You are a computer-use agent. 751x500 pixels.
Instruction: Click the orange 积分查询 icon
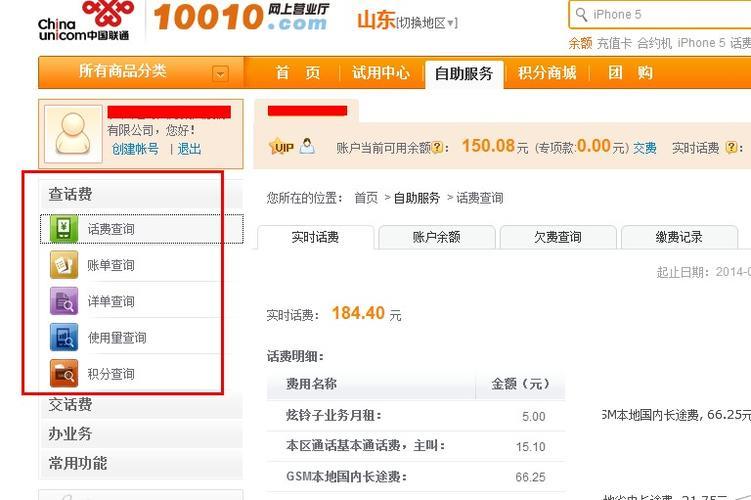(64, 374)
